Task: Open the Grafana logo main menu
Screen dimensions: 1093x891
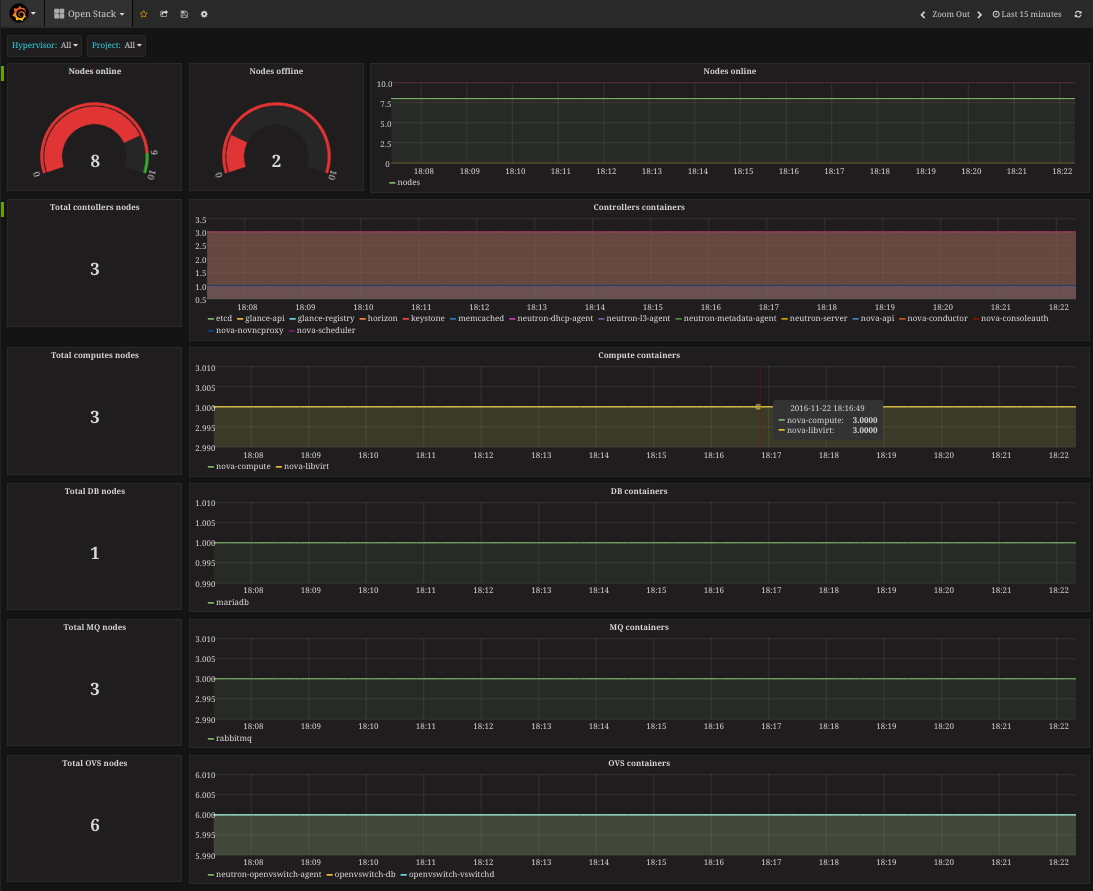Action: (x=19, y=14)
